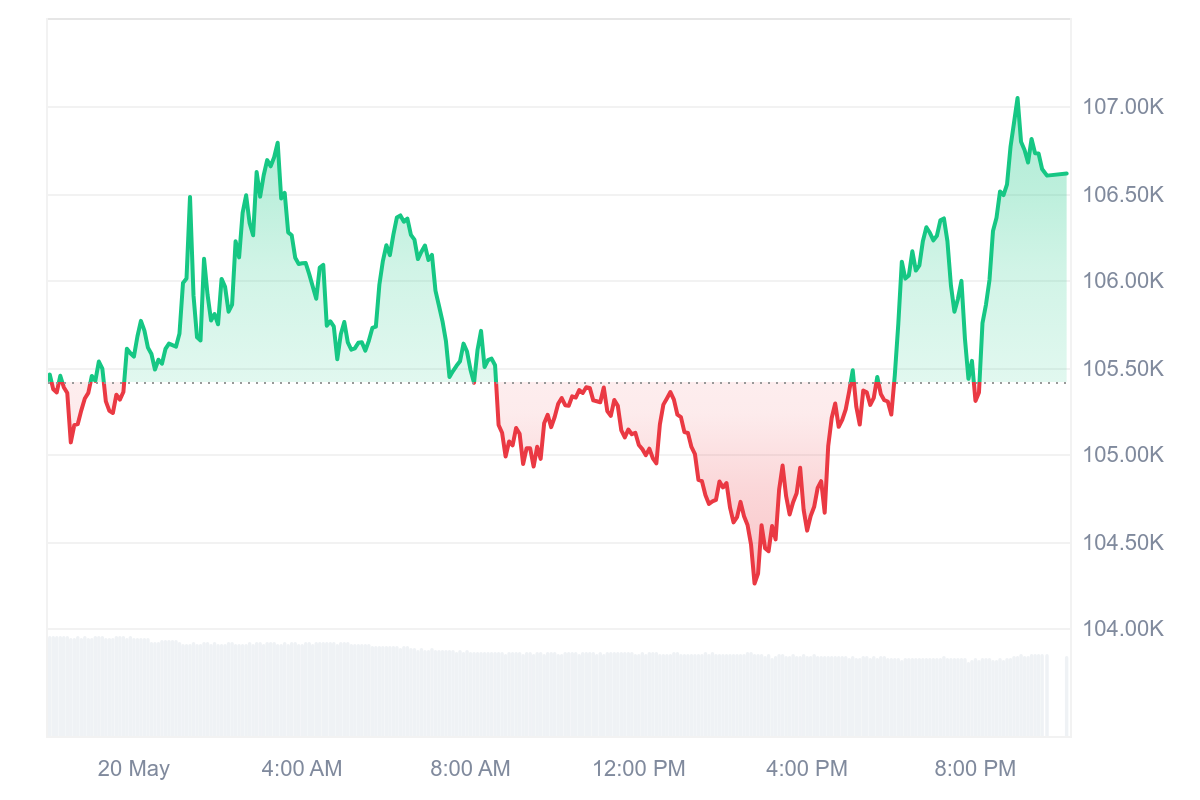This screenshot has width=1200, height=800.
Task: Click the 106.50K price axis label
Action: tap(1123, 194)
